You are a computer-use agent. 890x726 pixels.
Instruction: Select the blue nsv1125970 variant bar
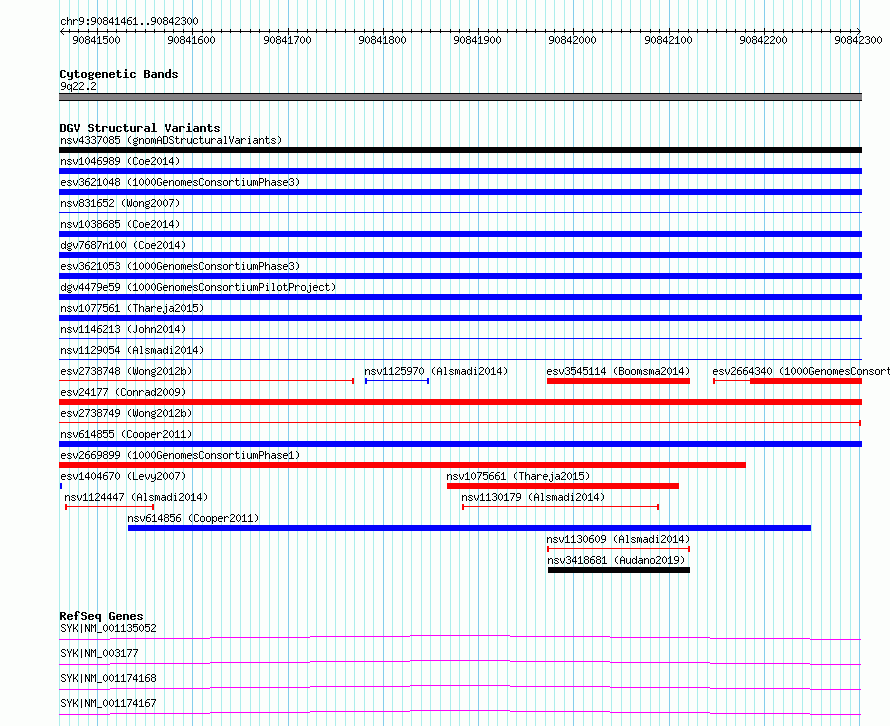[x=397, y=381]
